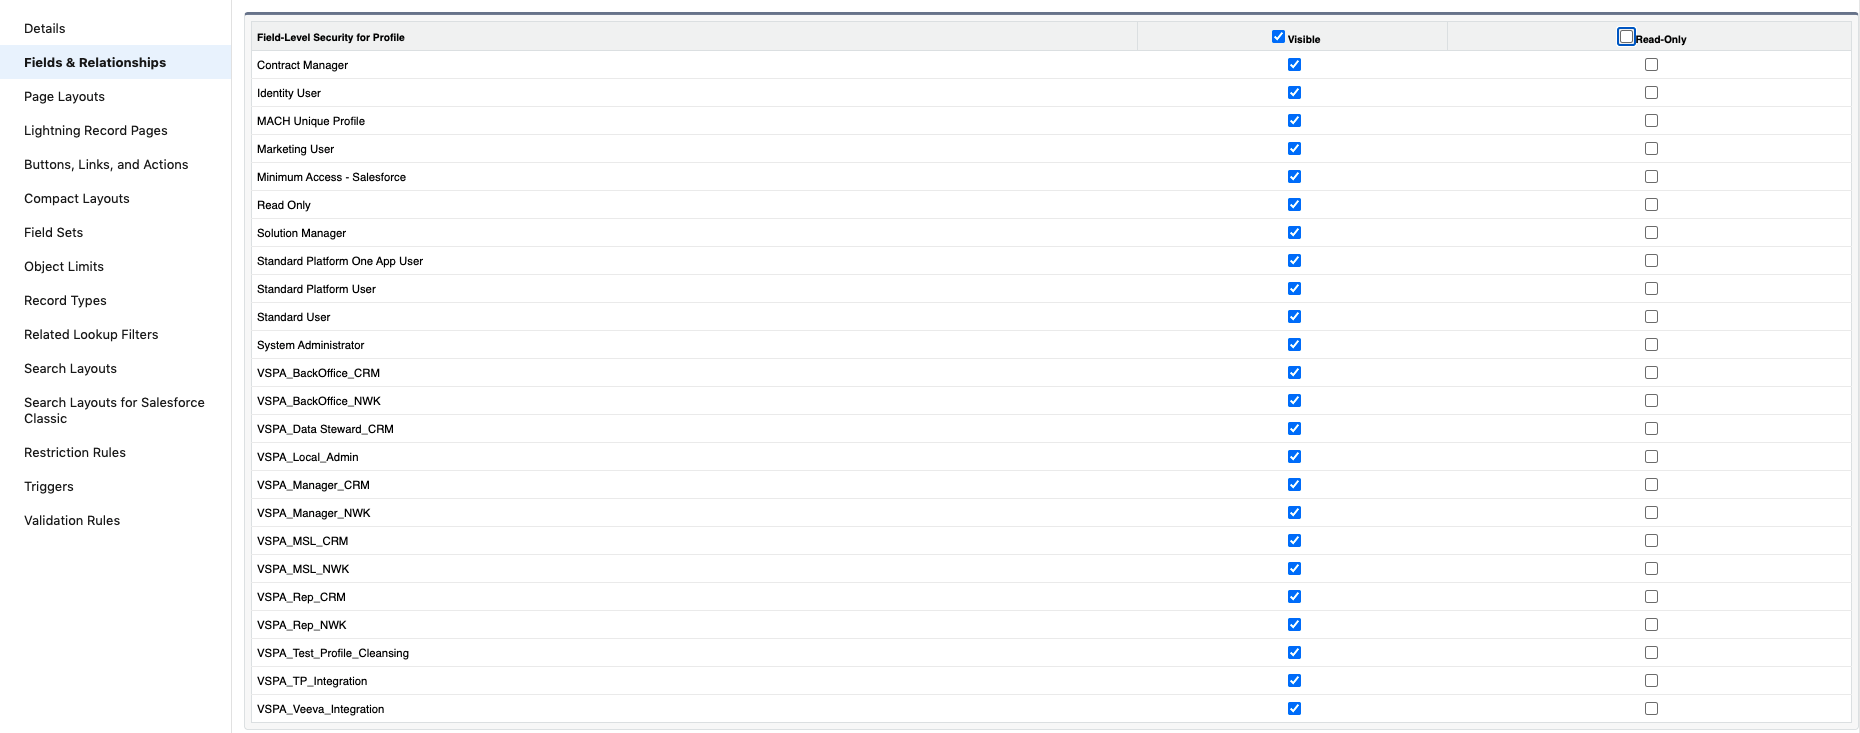Viewport: 1860px width, 733px height.
Task: Uncheck Visible for Standard User
Action: pos(1294,316)
